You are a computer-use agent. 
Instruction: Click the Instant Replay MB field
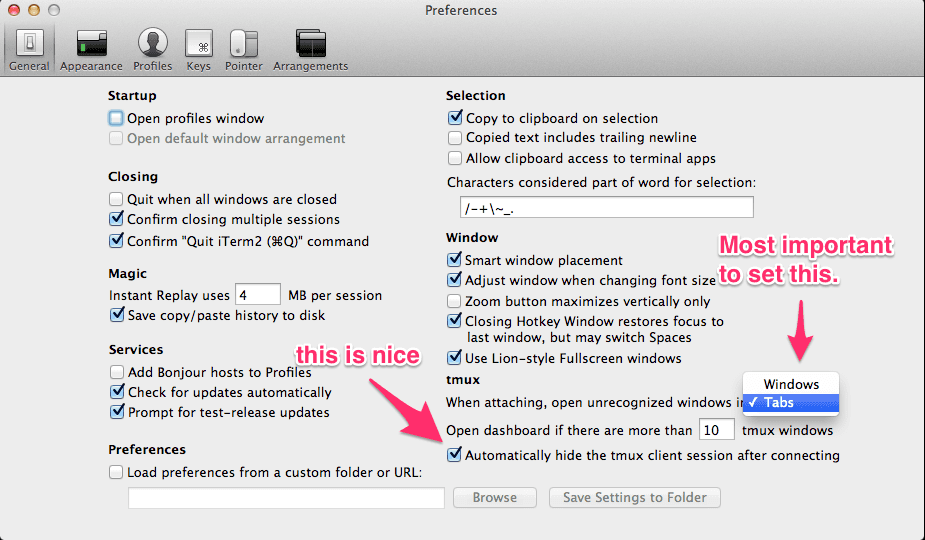click(257, 295)
